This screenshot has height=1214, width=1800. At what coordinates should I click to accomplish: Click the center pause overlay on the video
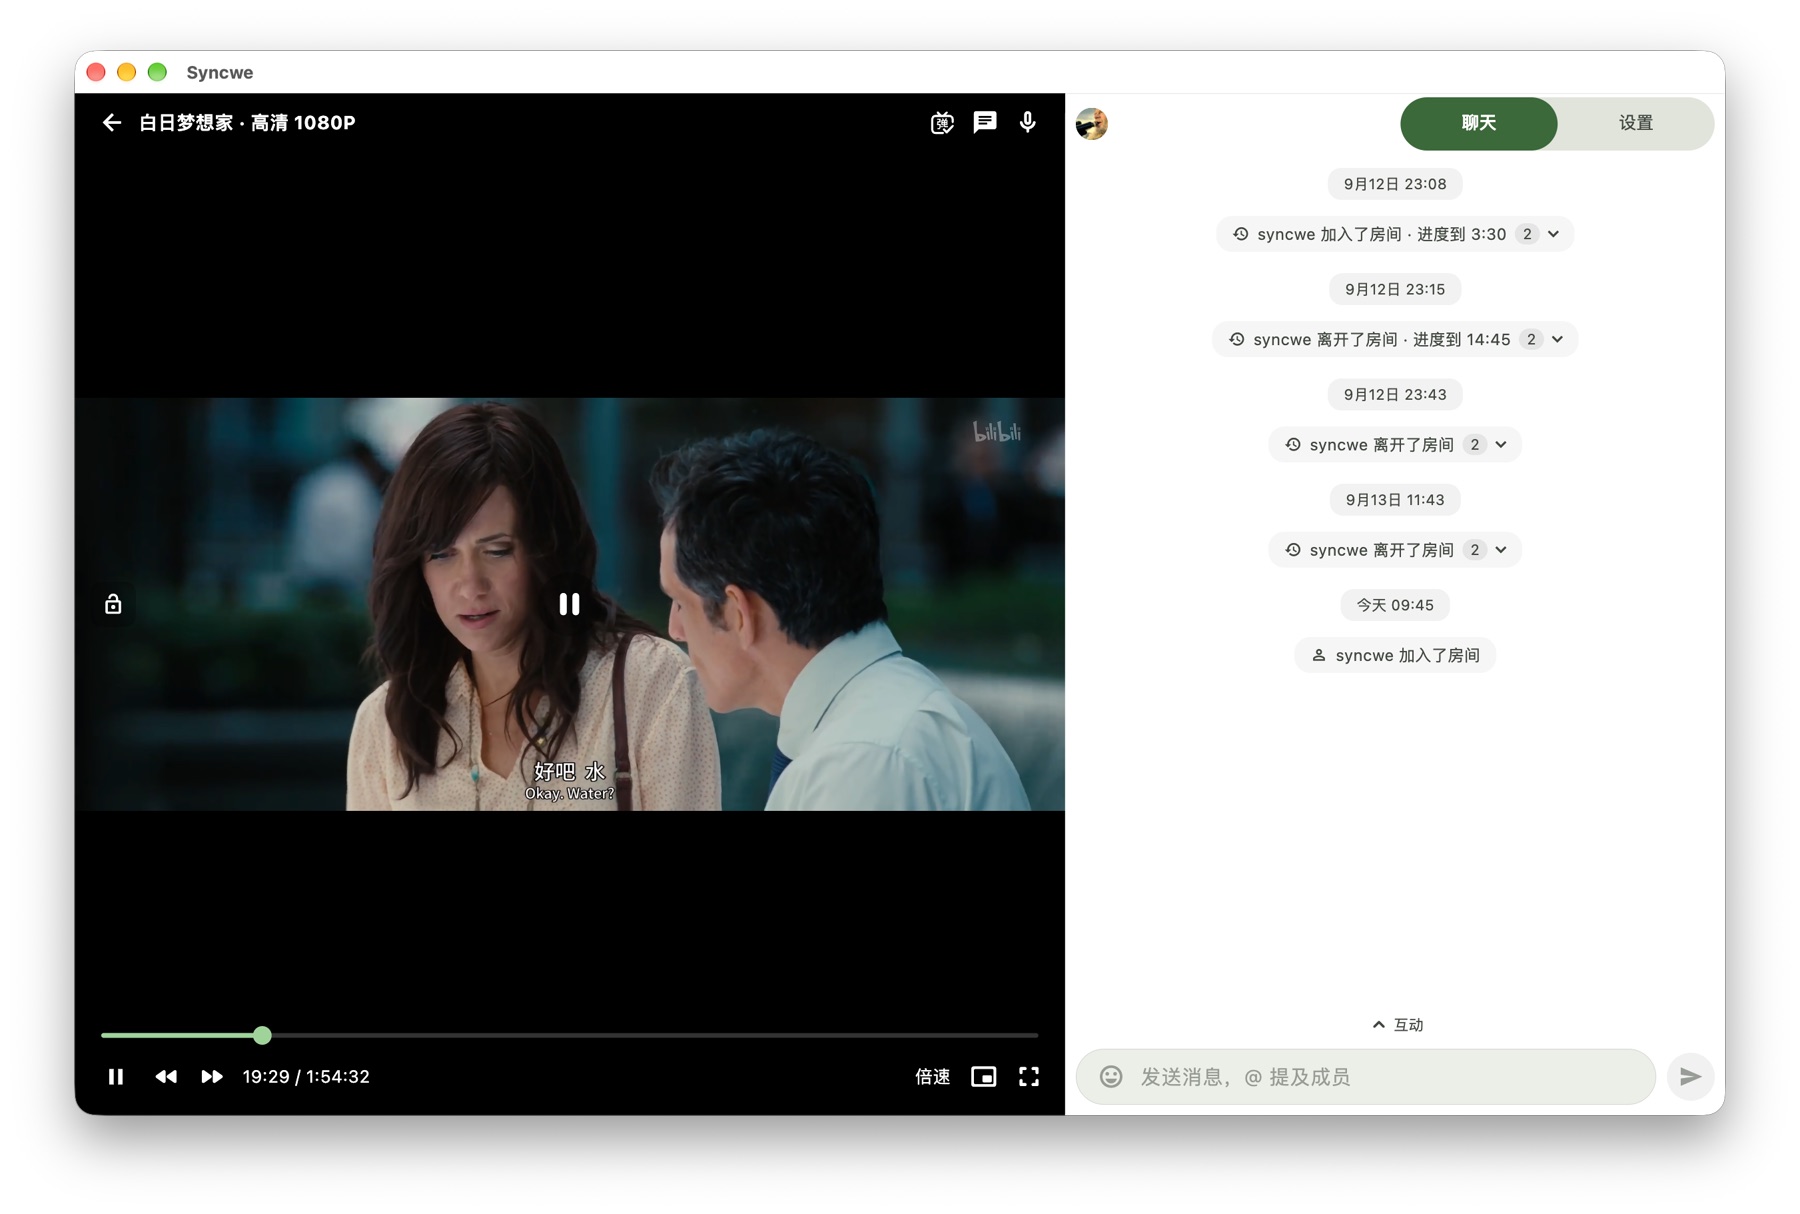coord(569,604)
